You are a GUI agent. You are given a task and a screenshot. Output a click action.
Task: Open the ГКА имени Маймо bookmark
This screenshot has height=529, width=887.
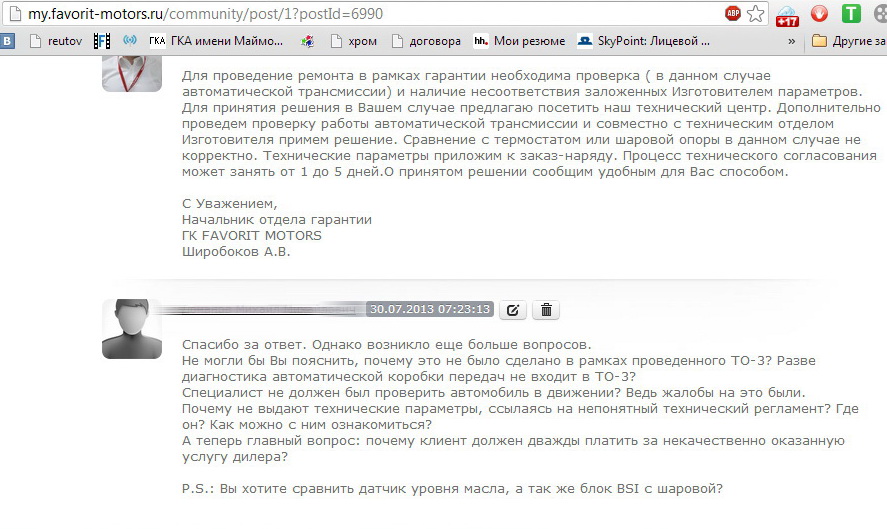pos(216,41)
